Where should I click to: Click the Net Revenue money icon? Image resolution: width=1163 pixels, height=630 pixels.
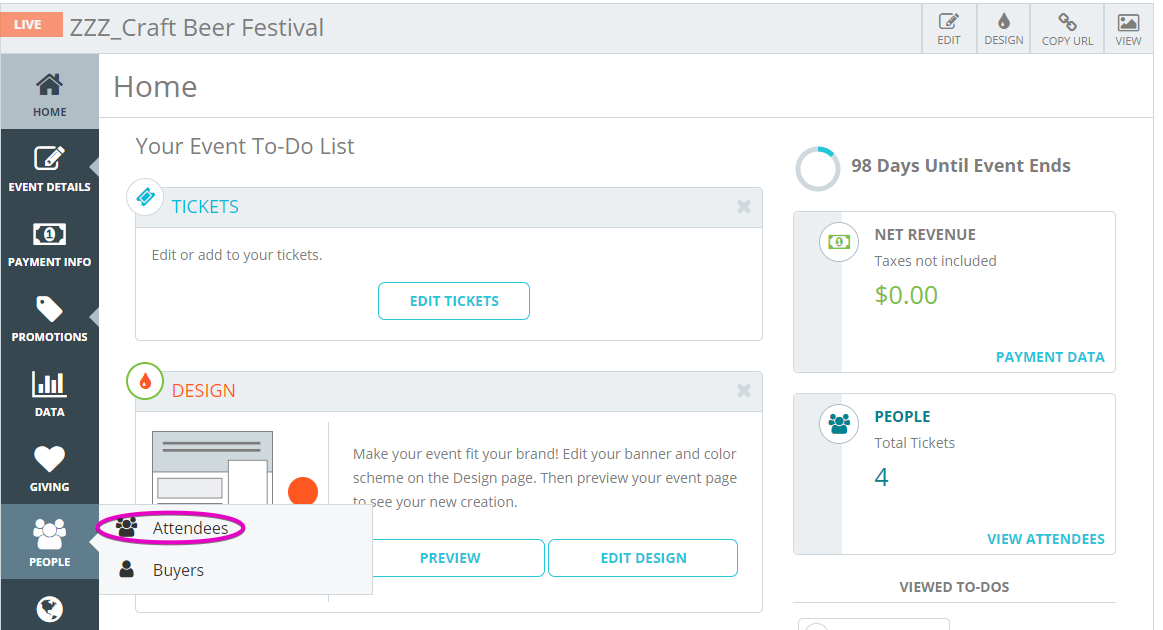pyautogui.click(x=839, y=242)
